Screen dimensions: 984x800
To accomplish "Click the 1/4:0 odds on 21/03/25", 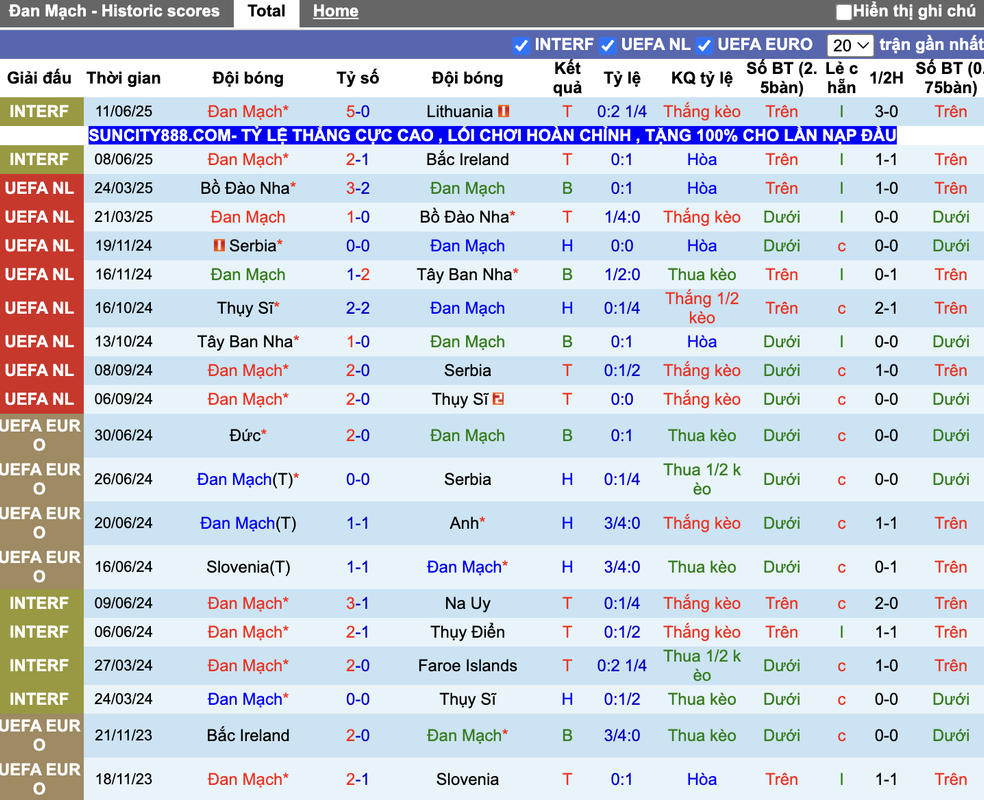I will pos(621,216).
